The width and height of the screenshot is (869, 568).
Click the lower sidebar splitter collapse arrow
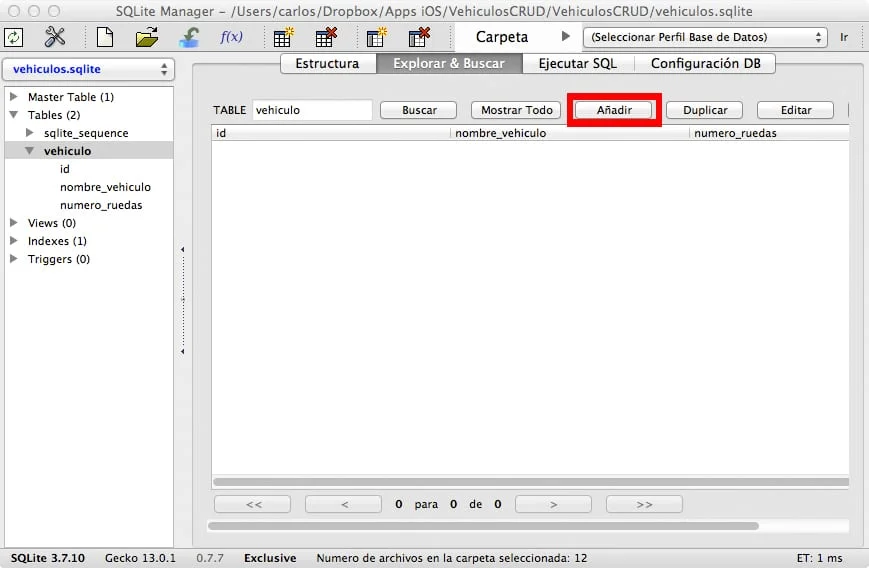point(182,352)
